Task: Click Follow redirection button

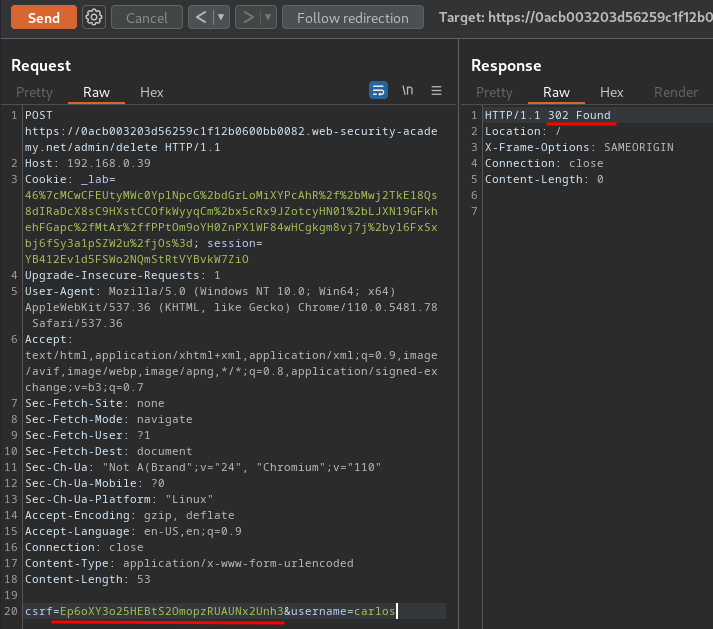Action: click(x=353, y=18)
